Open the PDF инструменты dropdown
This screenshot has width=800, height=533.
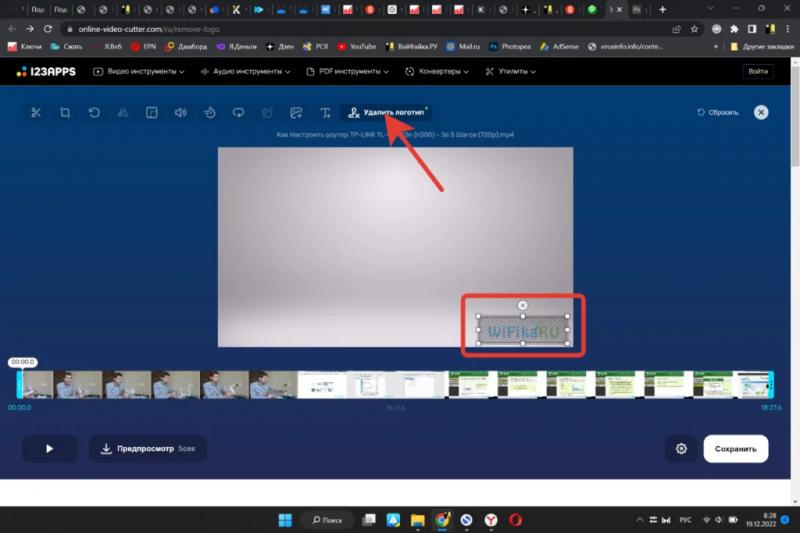(x=348, y=72)
